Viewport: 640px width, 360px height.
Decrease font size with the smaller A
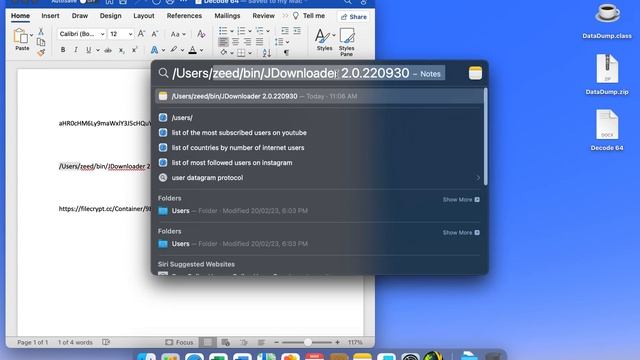pyautogui.click(x=155, y=34)
